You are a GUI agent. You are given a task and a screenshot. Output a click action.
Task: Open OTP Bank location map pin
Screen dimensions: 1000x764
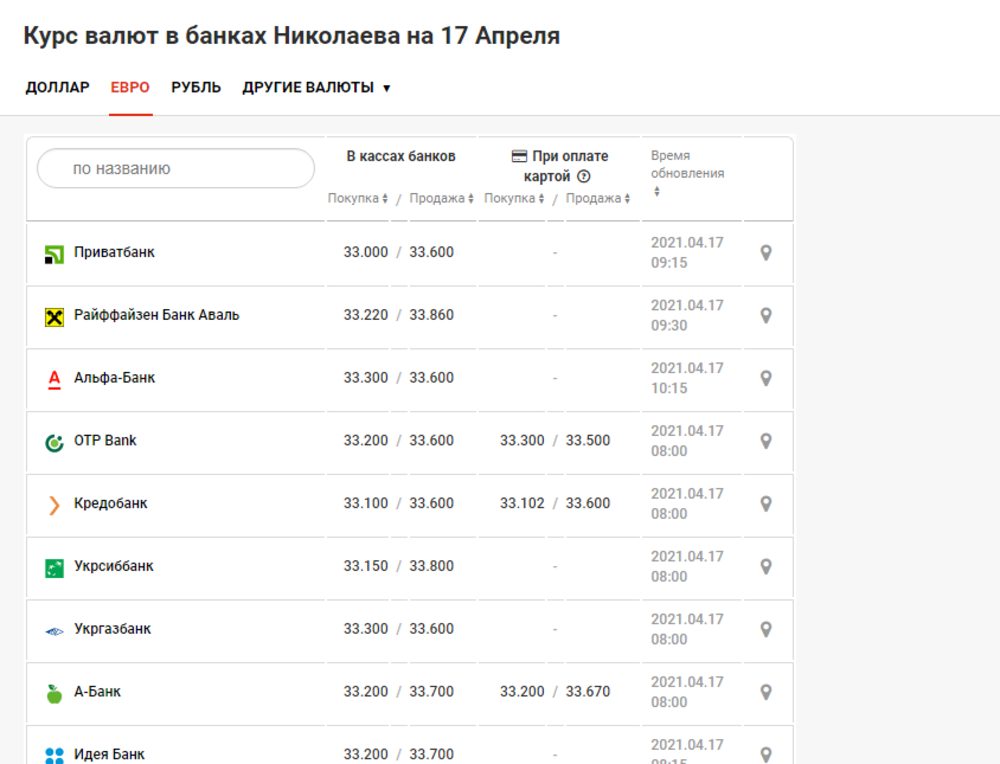pos(766,441)
